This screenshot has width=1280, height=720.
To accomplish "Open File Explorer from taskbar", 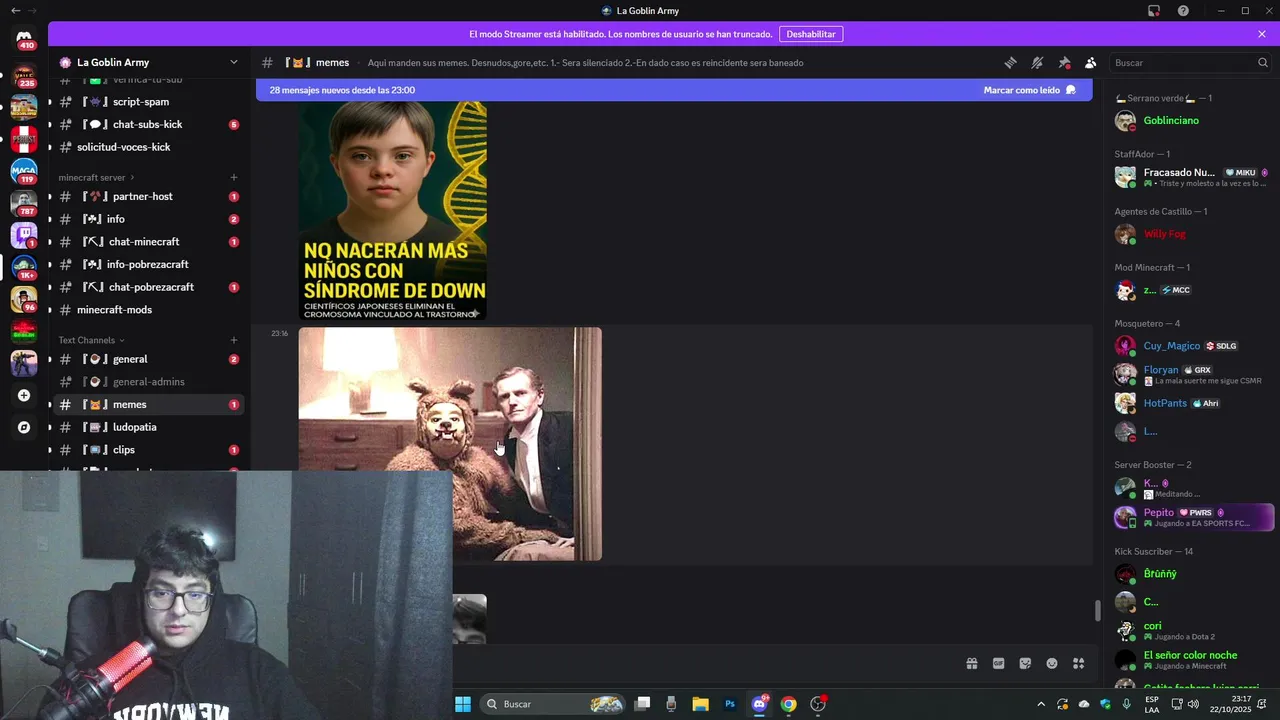I will [x=700, y=704].
